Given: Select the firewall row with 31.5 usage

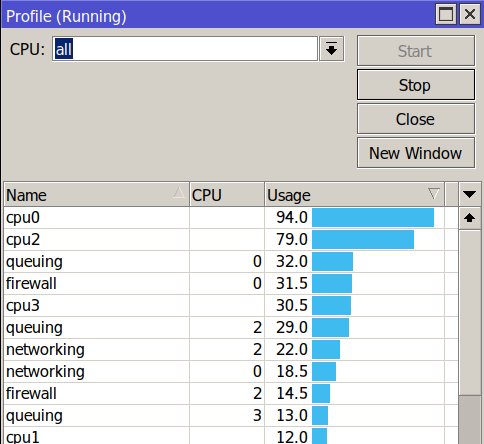Looking at the screenshot, I should pos(231,284).
